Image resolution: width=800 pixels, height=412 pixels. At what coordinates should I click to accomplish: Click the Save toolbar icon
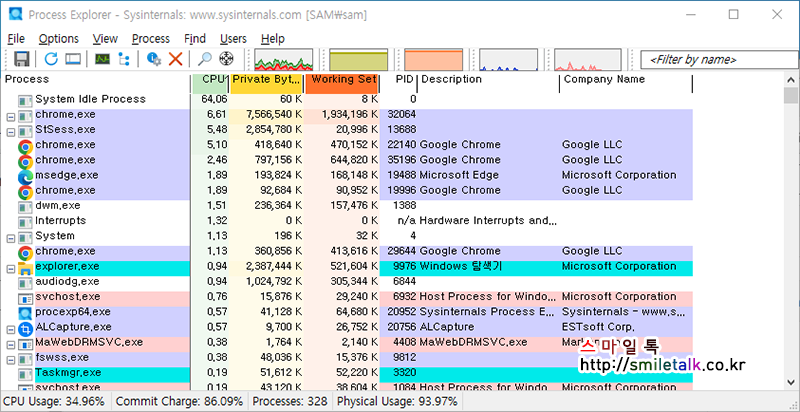pyautogui.click(x=21, y=59)
